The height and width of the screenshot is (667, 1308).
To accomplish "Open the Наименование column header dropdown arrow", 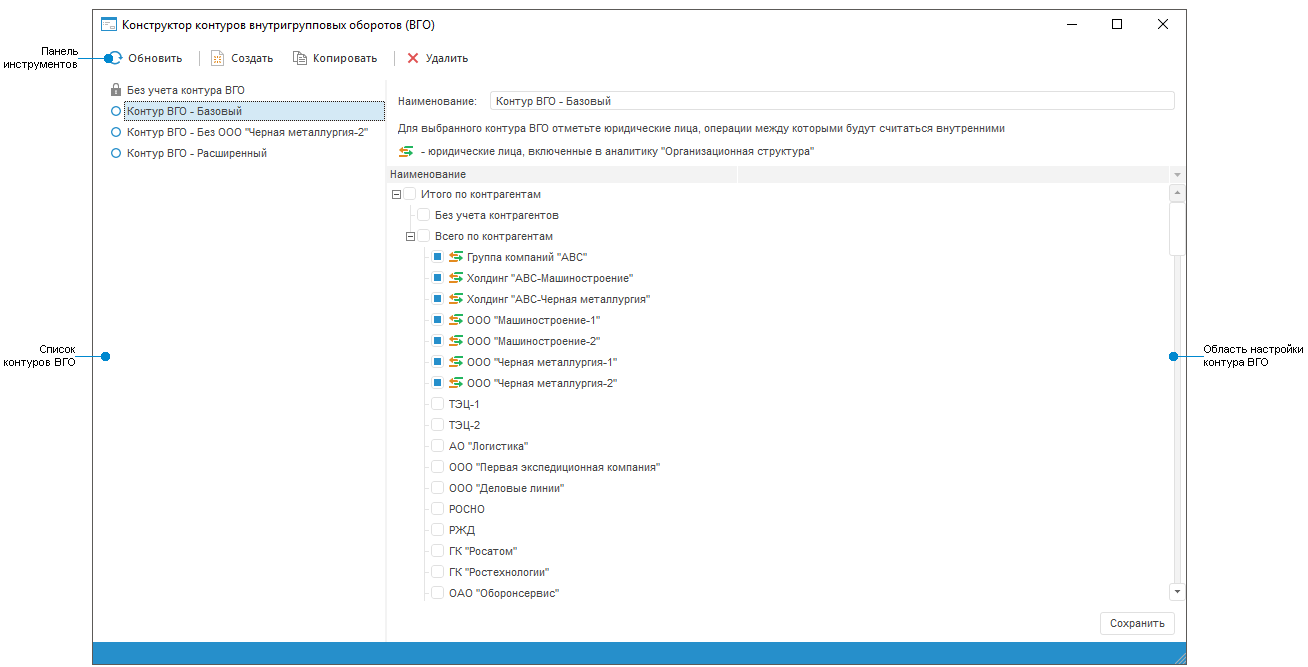I will (1176, 175).
